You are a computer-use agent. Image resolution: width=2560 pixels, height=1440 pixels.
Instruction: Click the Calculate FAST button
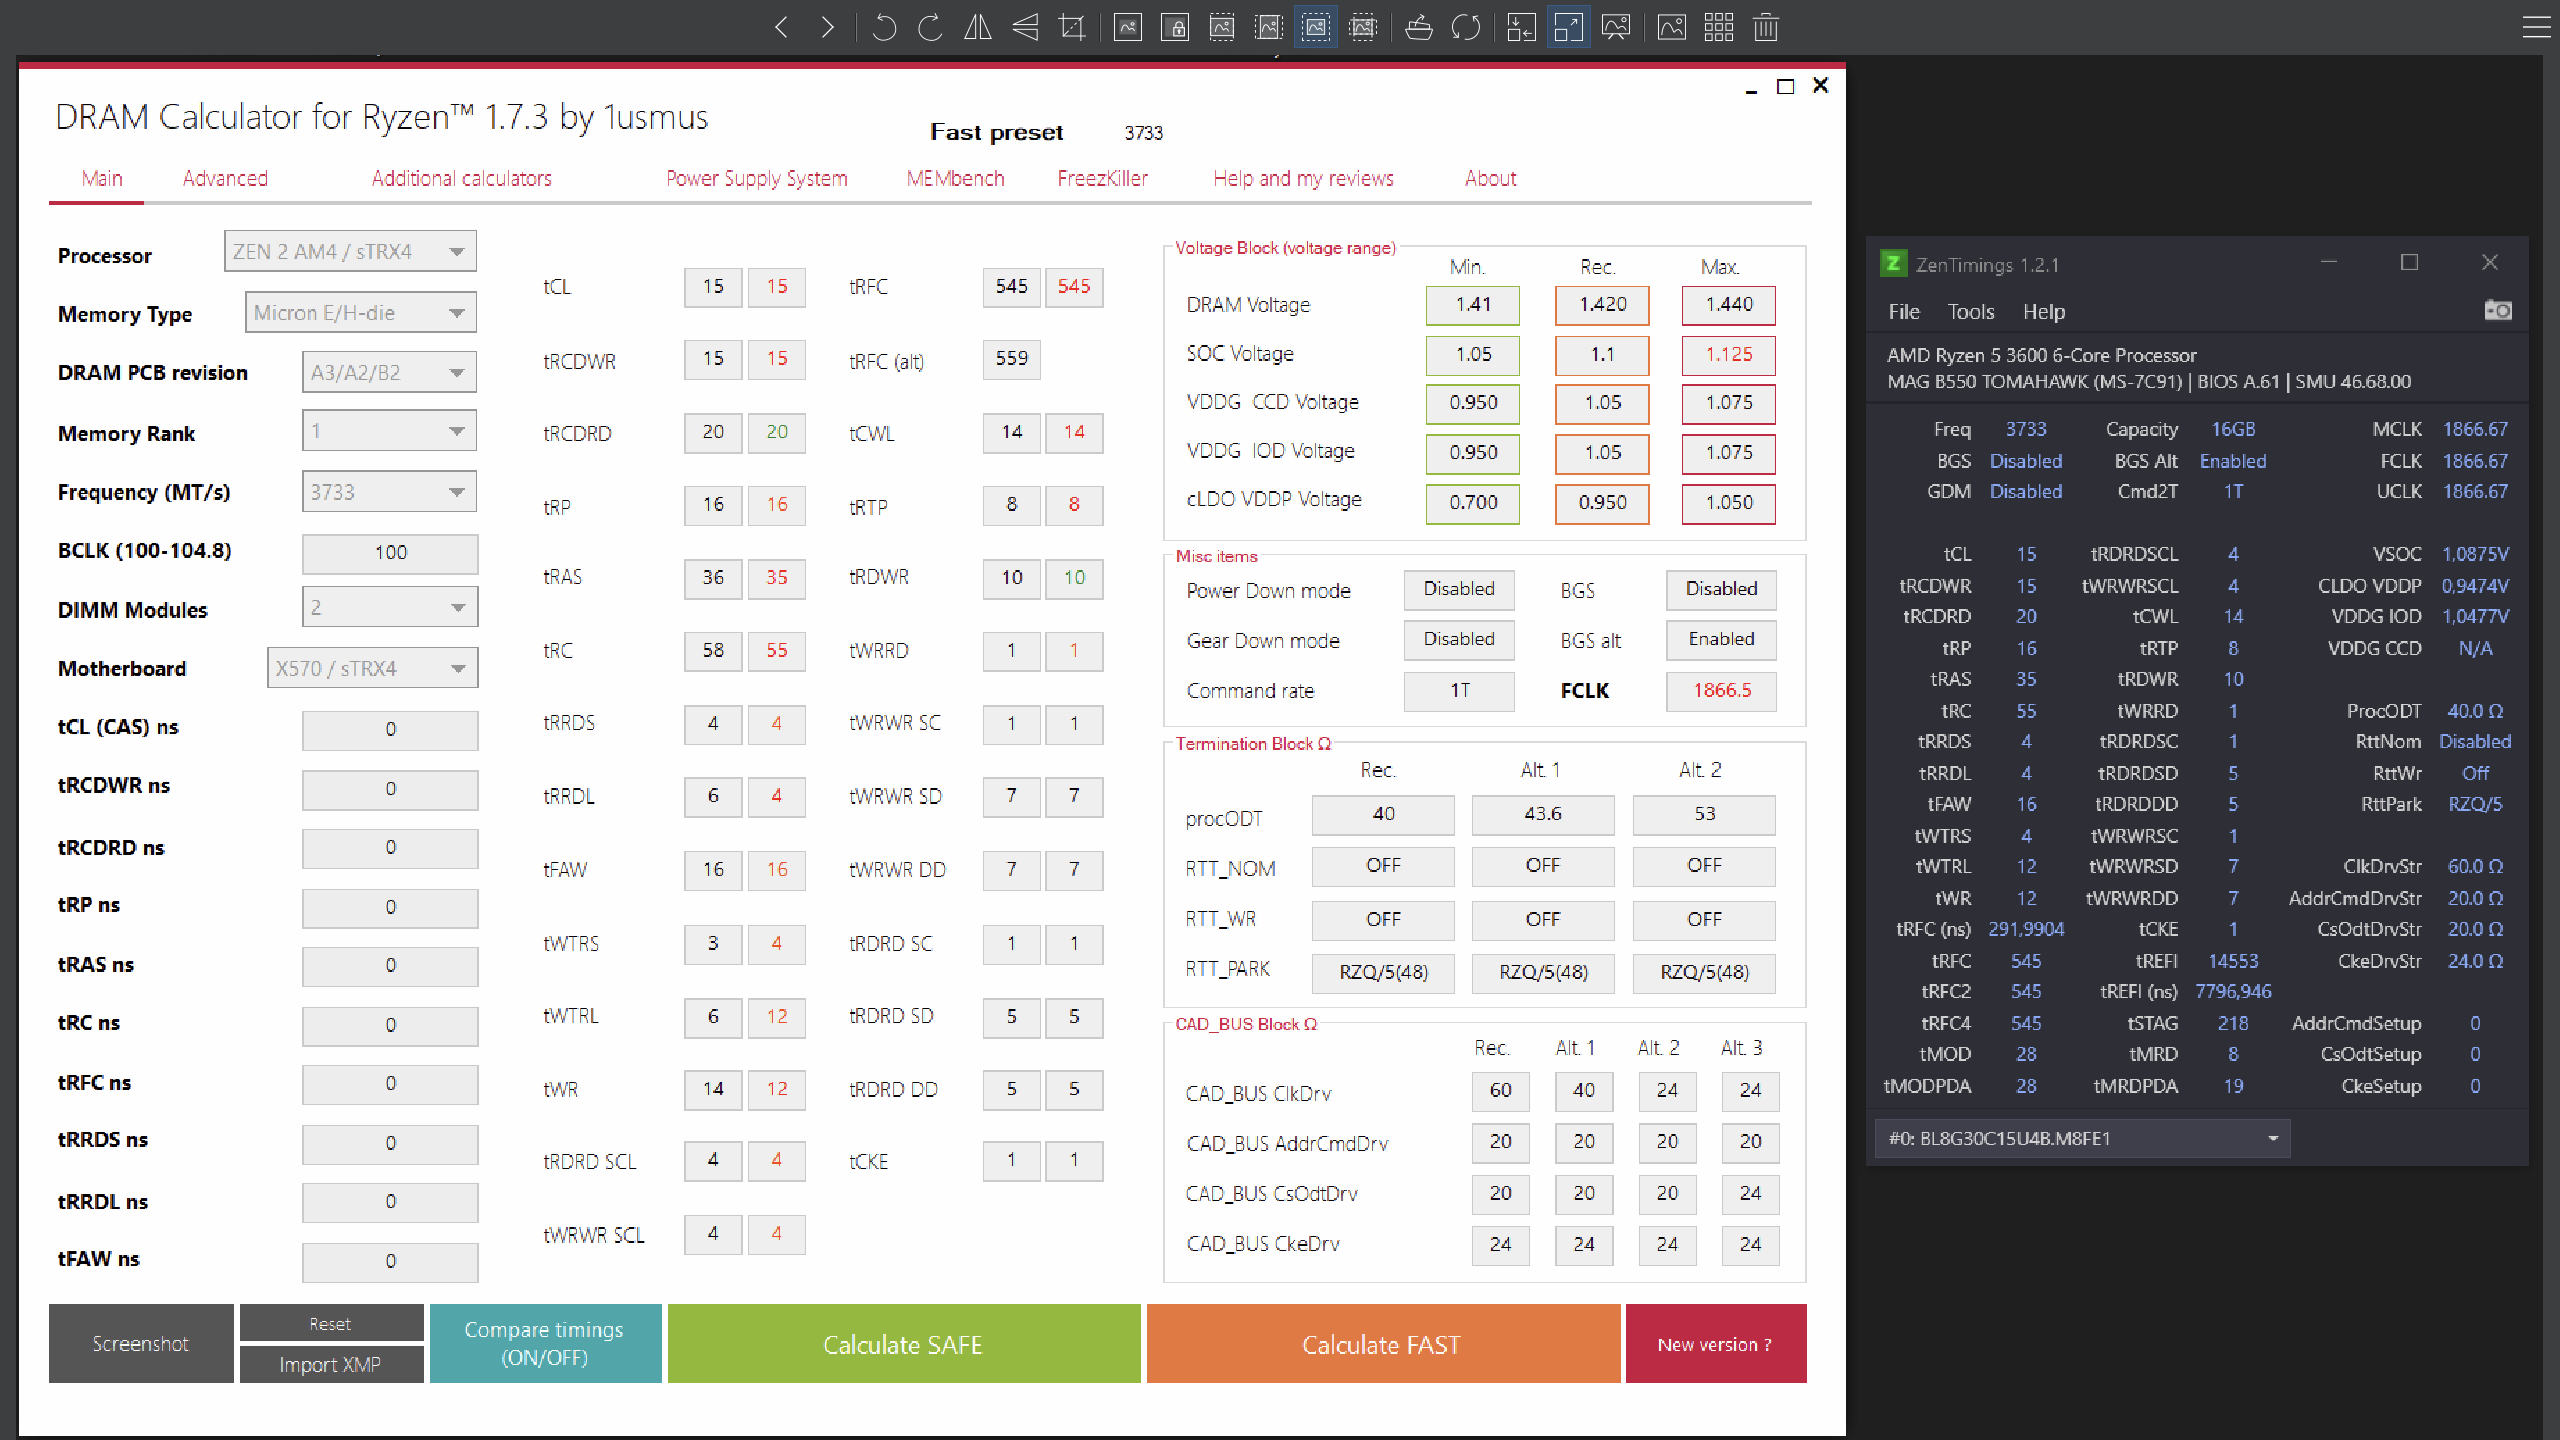click(1383, 1343)
